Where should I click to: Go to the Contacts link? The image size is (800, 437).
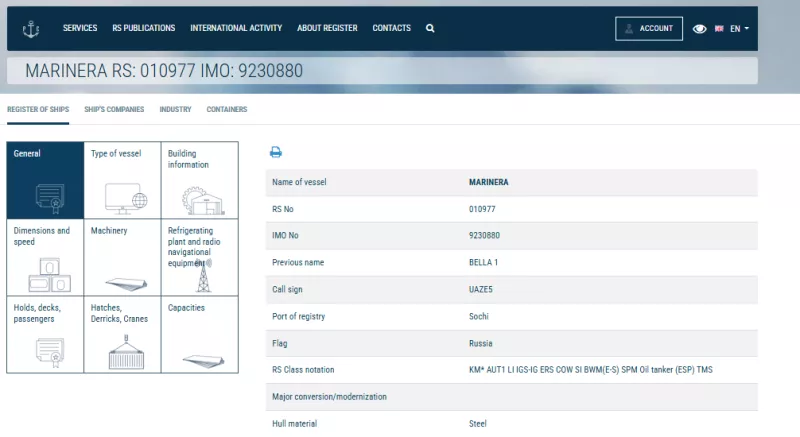pos(391,28)
